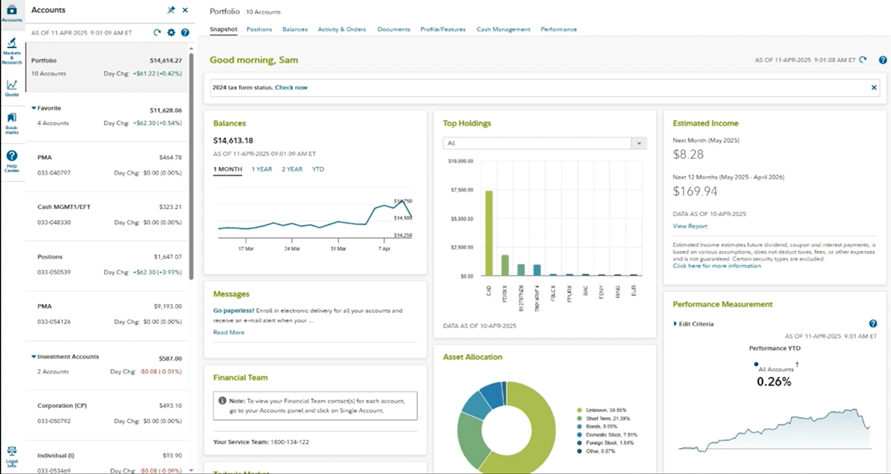Open Bookmarks in the left sidebar

12,123
